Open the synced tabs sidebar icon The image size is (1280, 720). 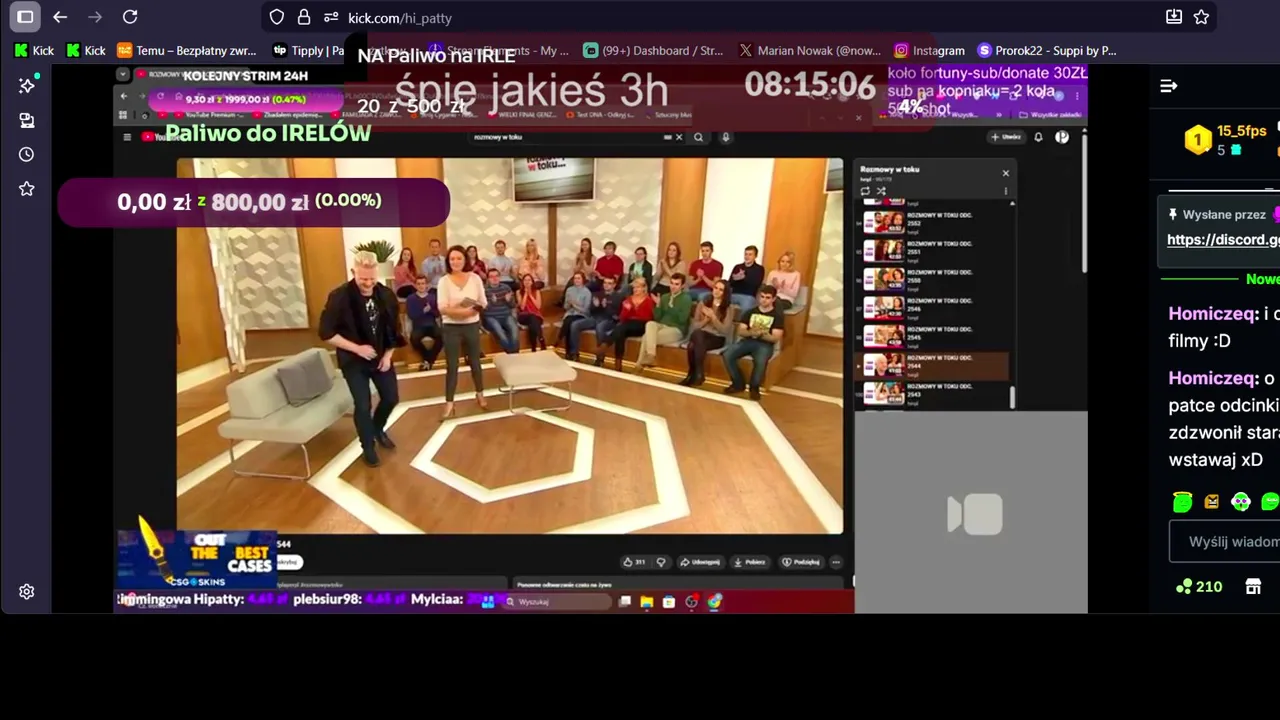27,120
